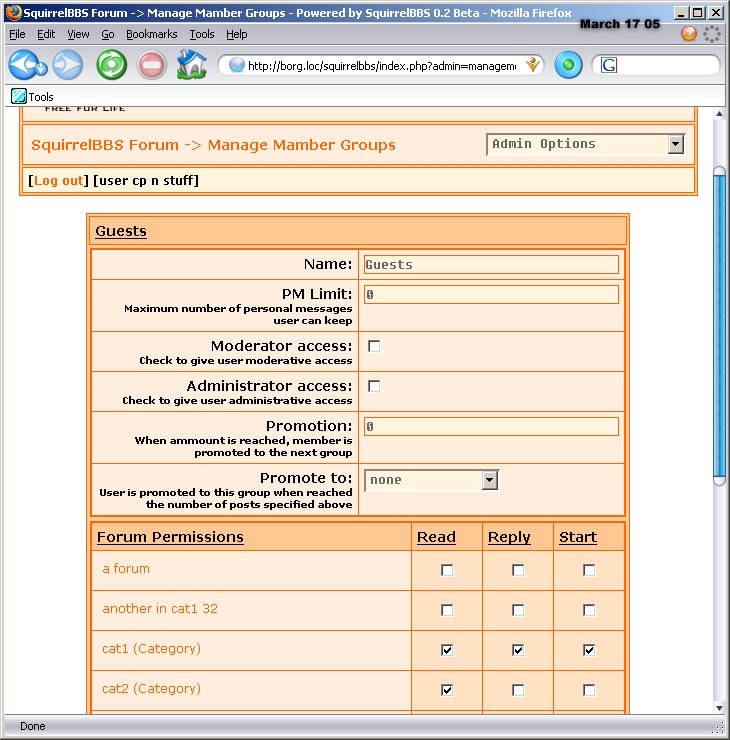Enable the Administrator access checkbox
Screen dimensions: 730x740
374,386
